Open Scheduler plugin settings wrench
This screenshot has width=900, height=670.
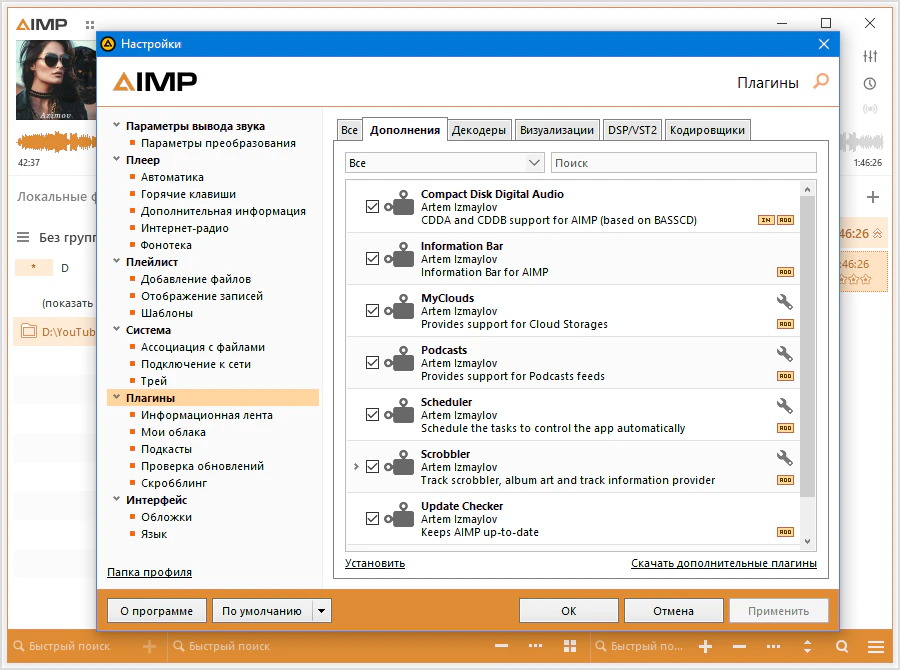[785, 405]
